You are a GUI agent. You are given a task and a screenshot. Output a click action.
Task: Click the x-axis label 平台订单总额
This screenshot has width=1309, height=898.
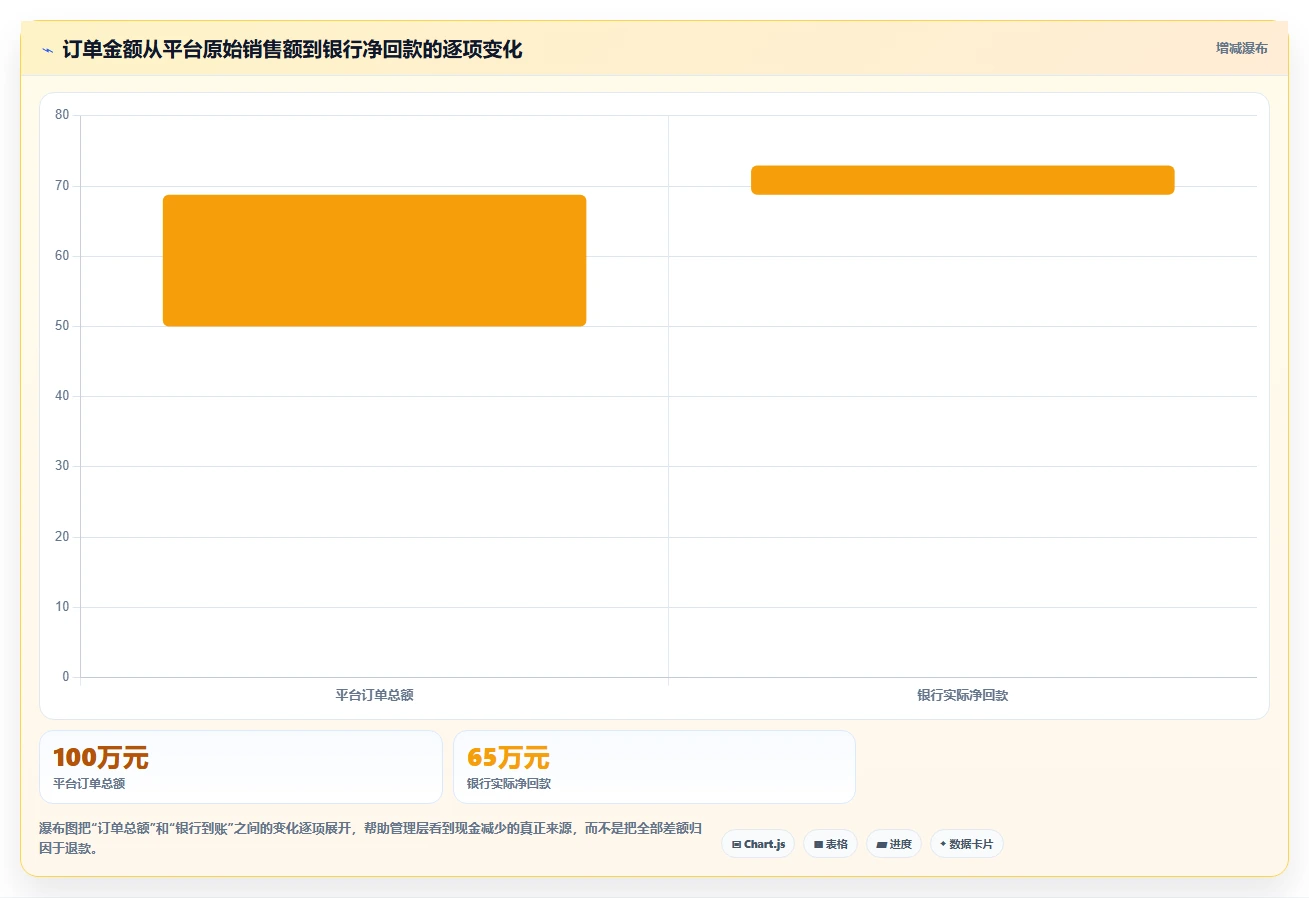pyautogui.click(x=374, y=694)
